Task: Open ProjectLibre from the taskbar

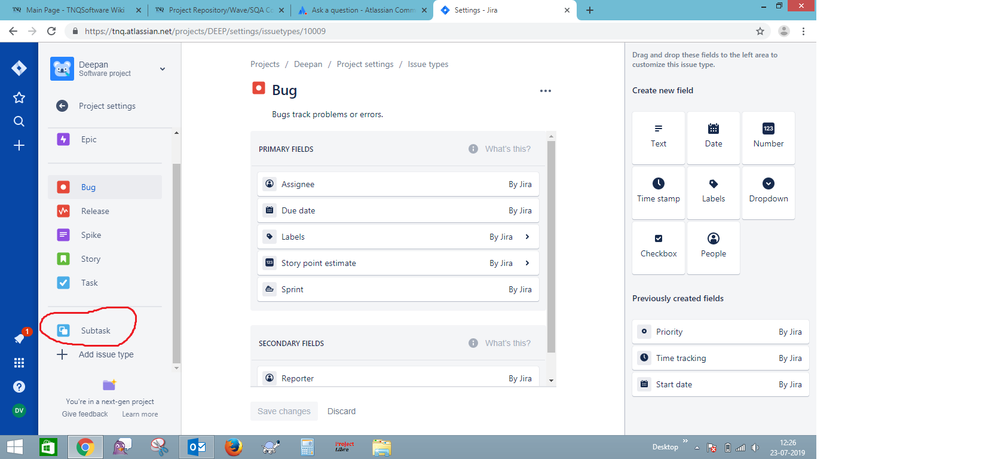Action: tap(344, 448)
